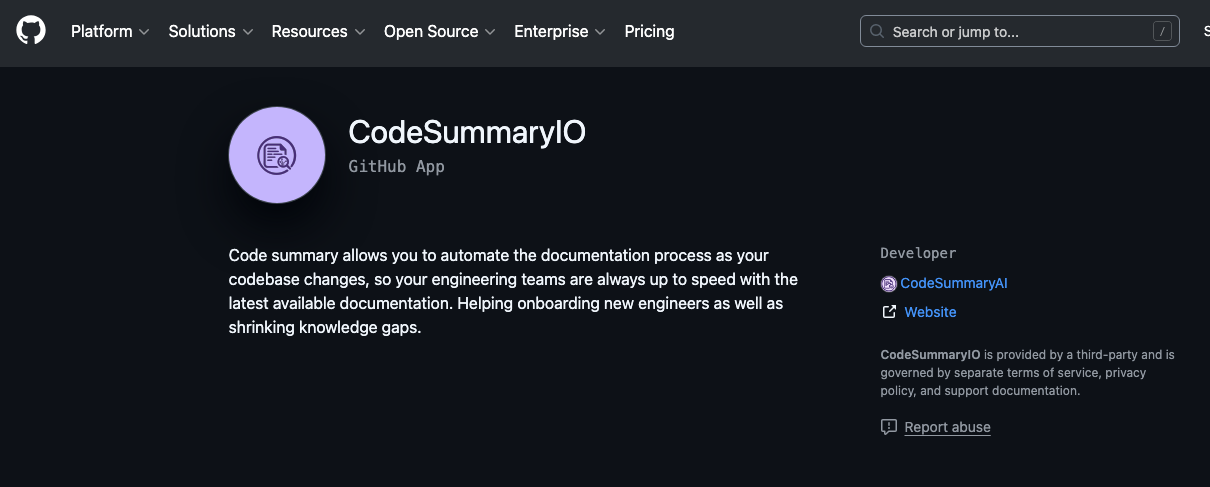Focus the Search or jump to field
The image size is (1210, 487).
[1019, 31]
